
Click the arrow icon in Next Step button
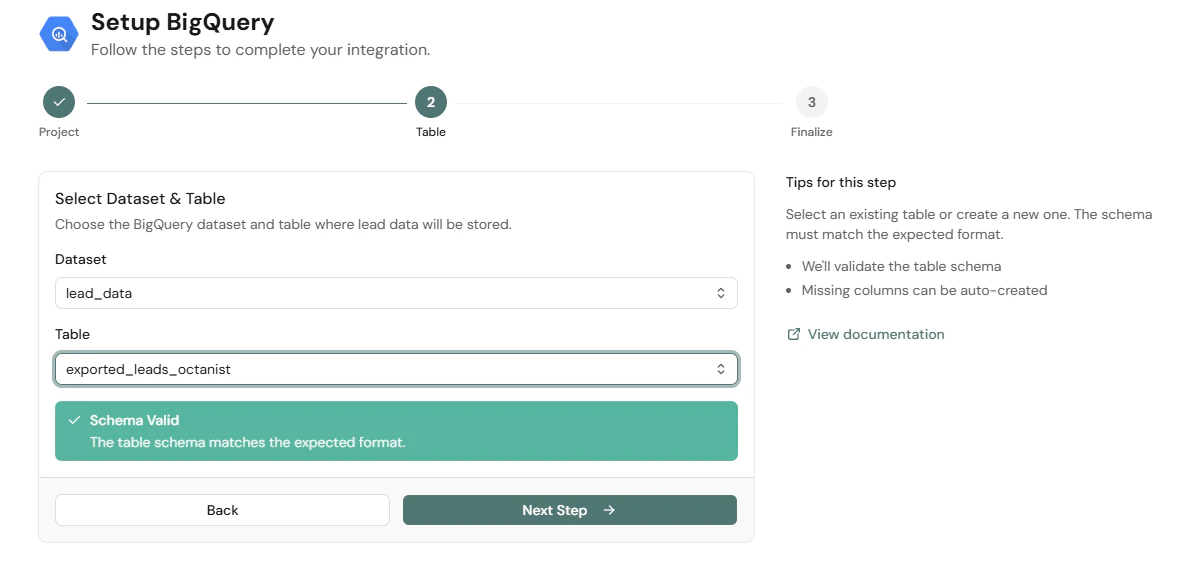tap(608, 510)
